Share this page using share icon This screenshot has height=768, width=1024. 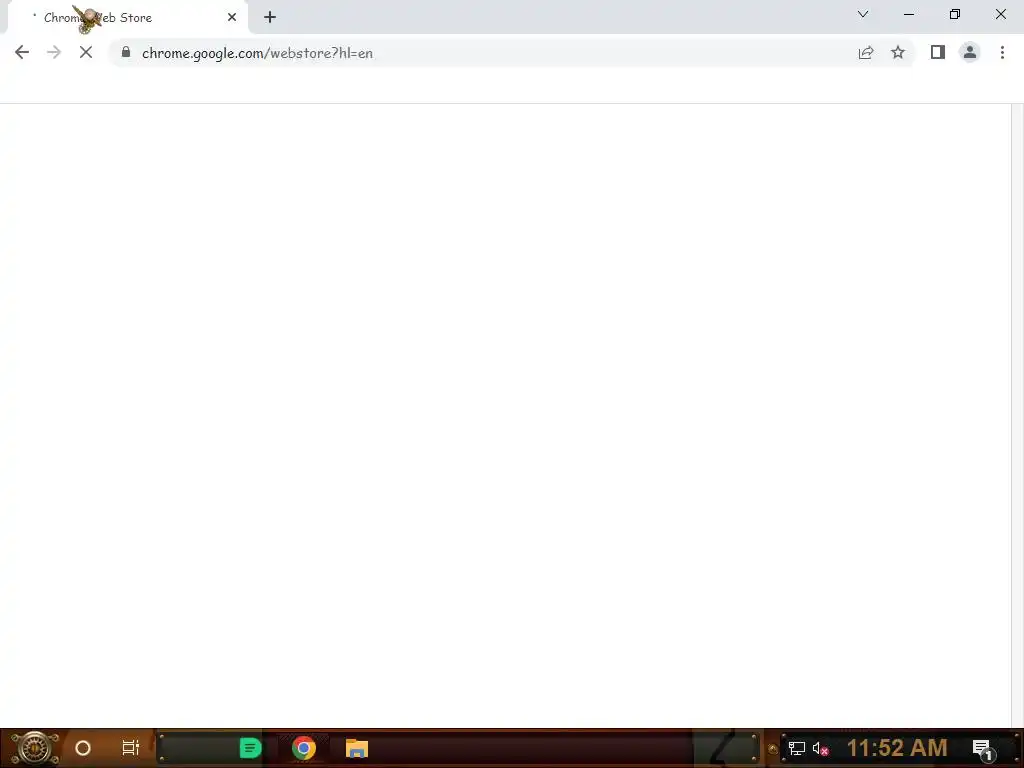(866, 52)
